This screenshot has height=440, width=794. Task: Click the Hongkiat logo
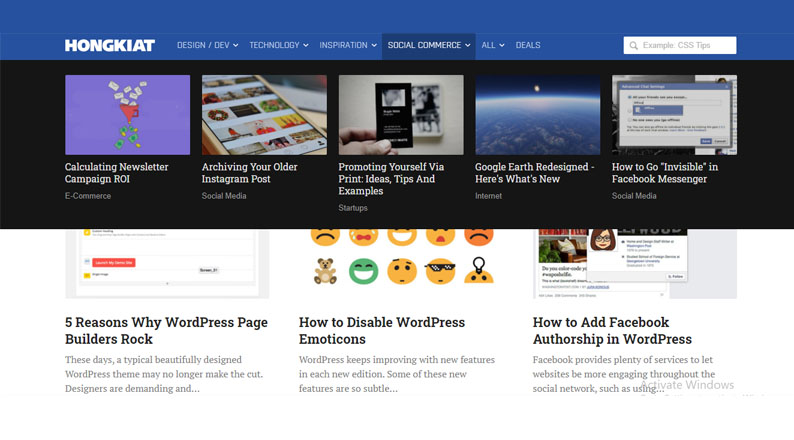coord(110,46)
